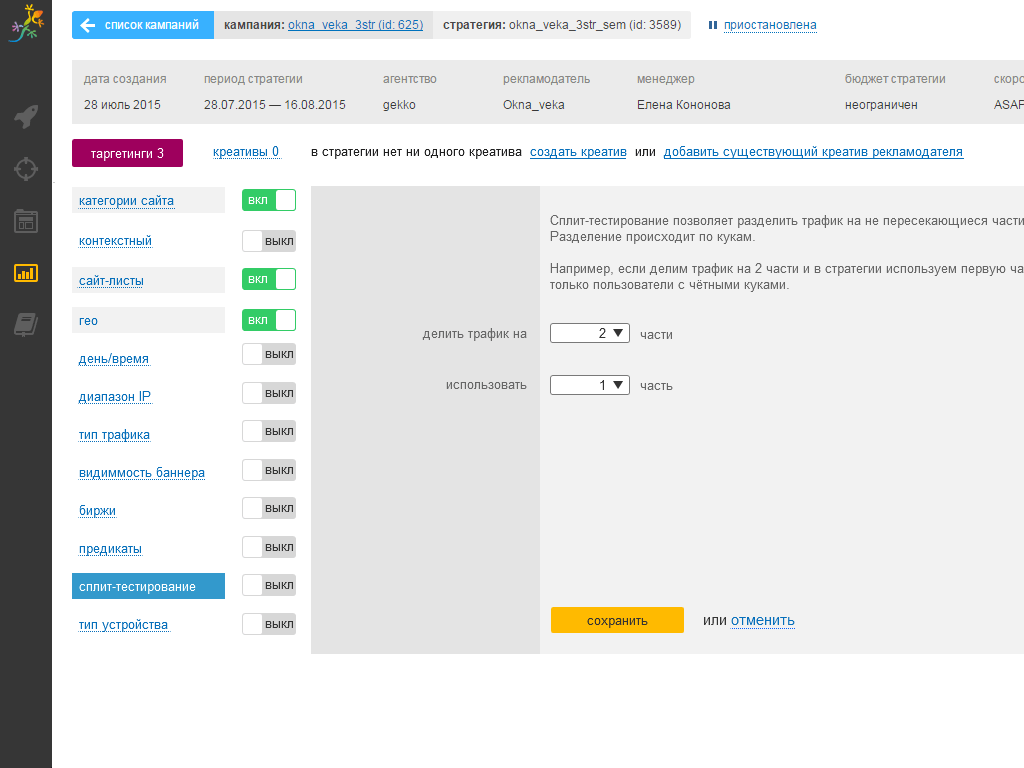Disable the категории сайта targeting toggle
1024x768 pixels.
coord(269,200)
